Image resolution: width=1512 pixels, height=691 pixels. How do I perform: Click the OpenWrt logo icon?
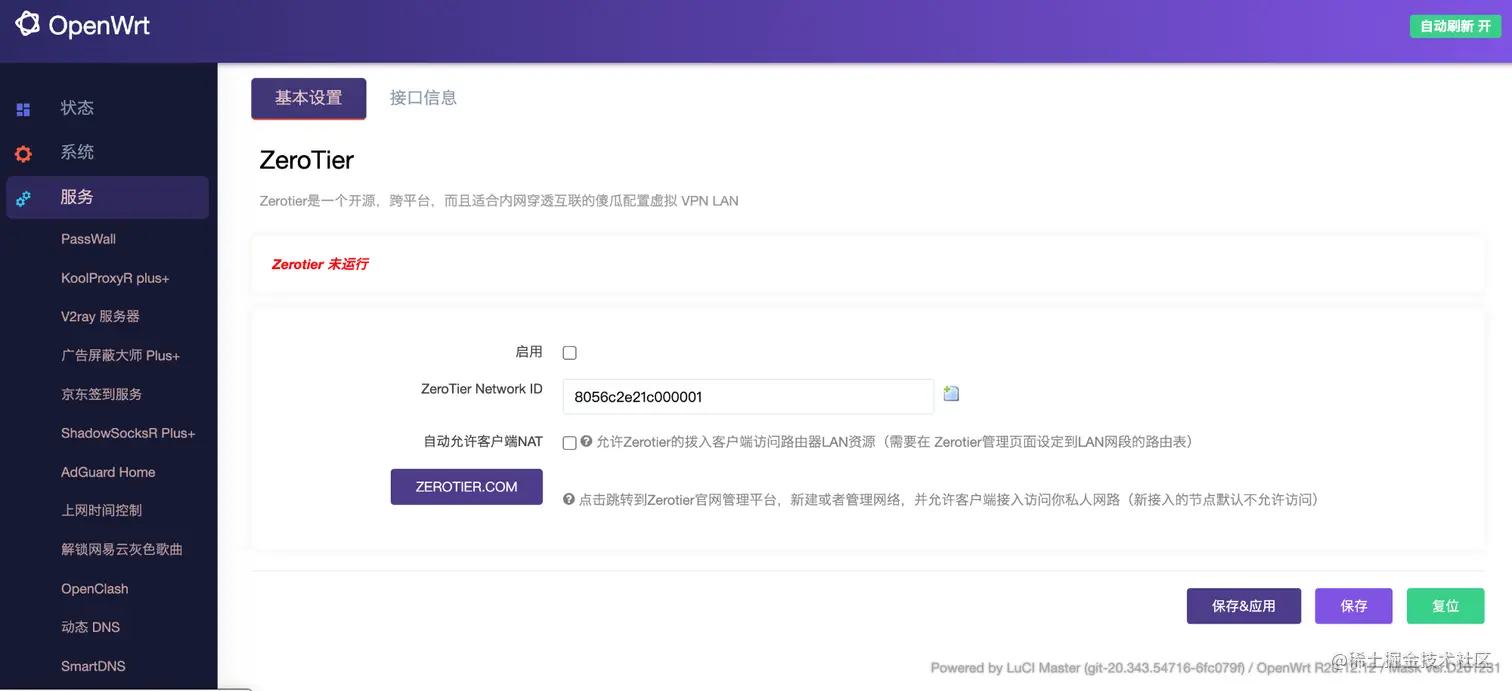[x=27, y=24]
